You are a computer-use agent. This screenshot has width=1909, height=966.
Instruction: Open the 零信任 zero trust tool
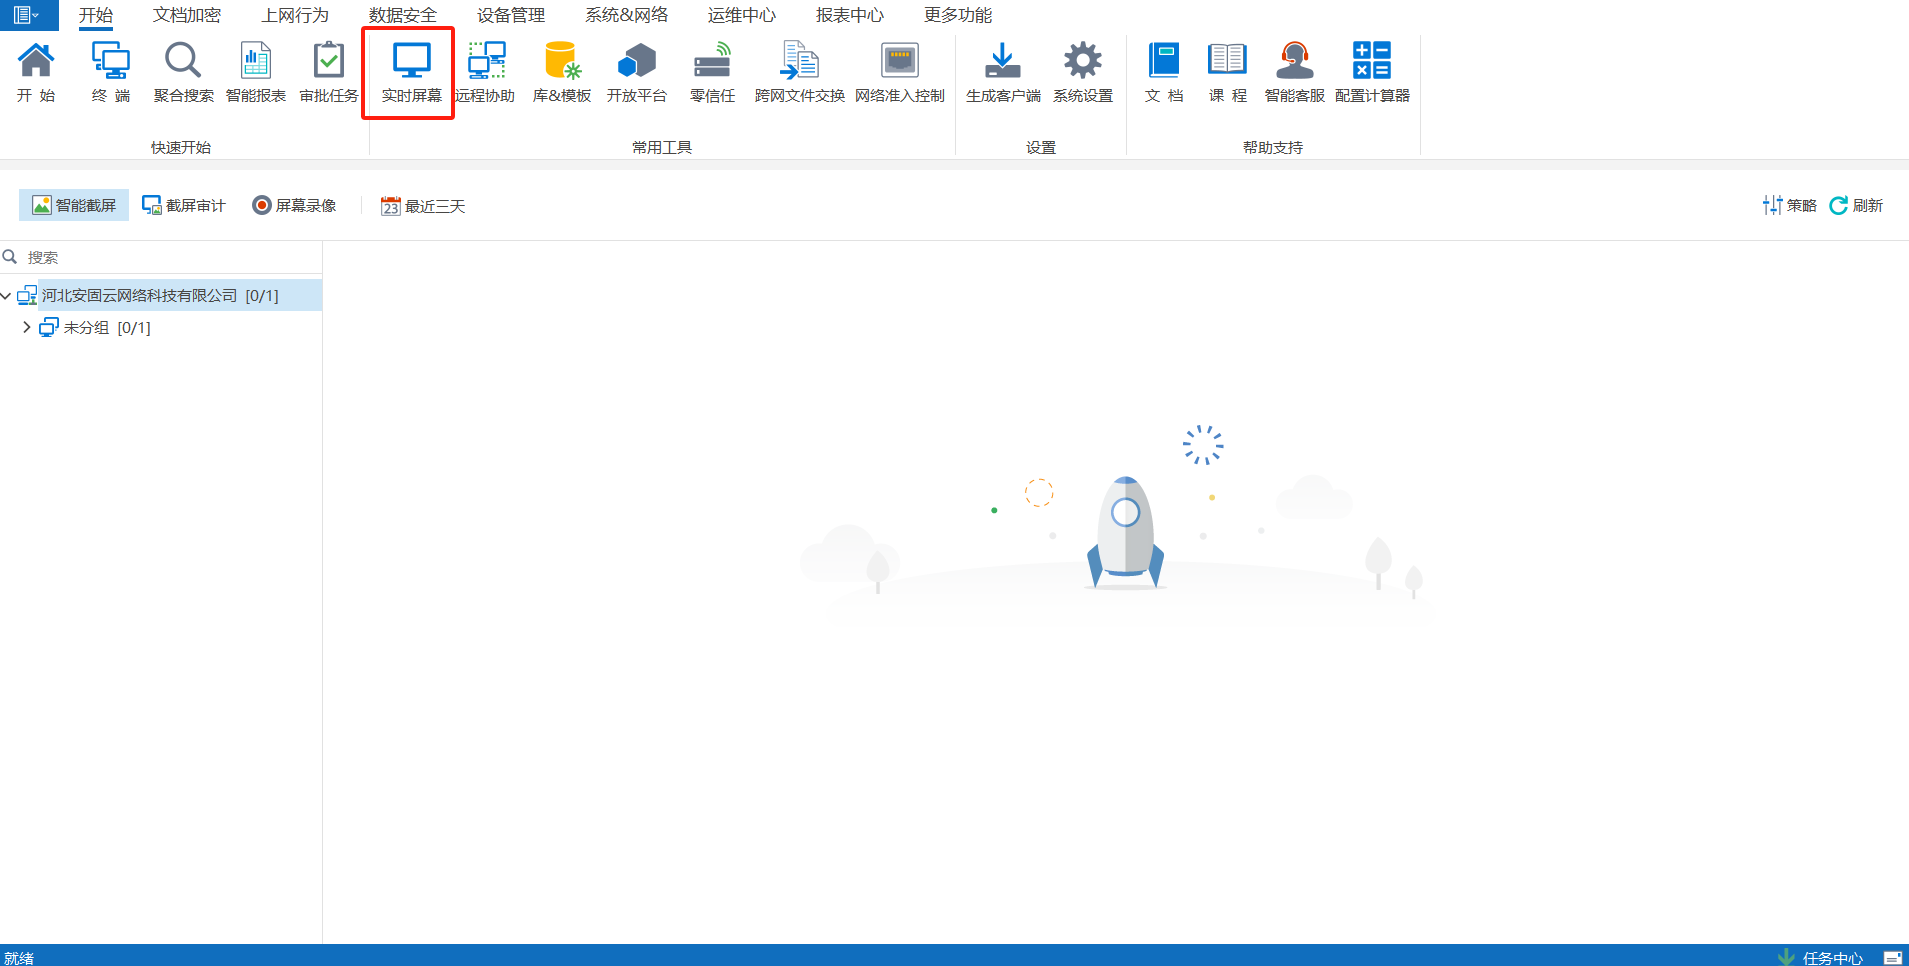pyautogui.click(x=712, y=72)
